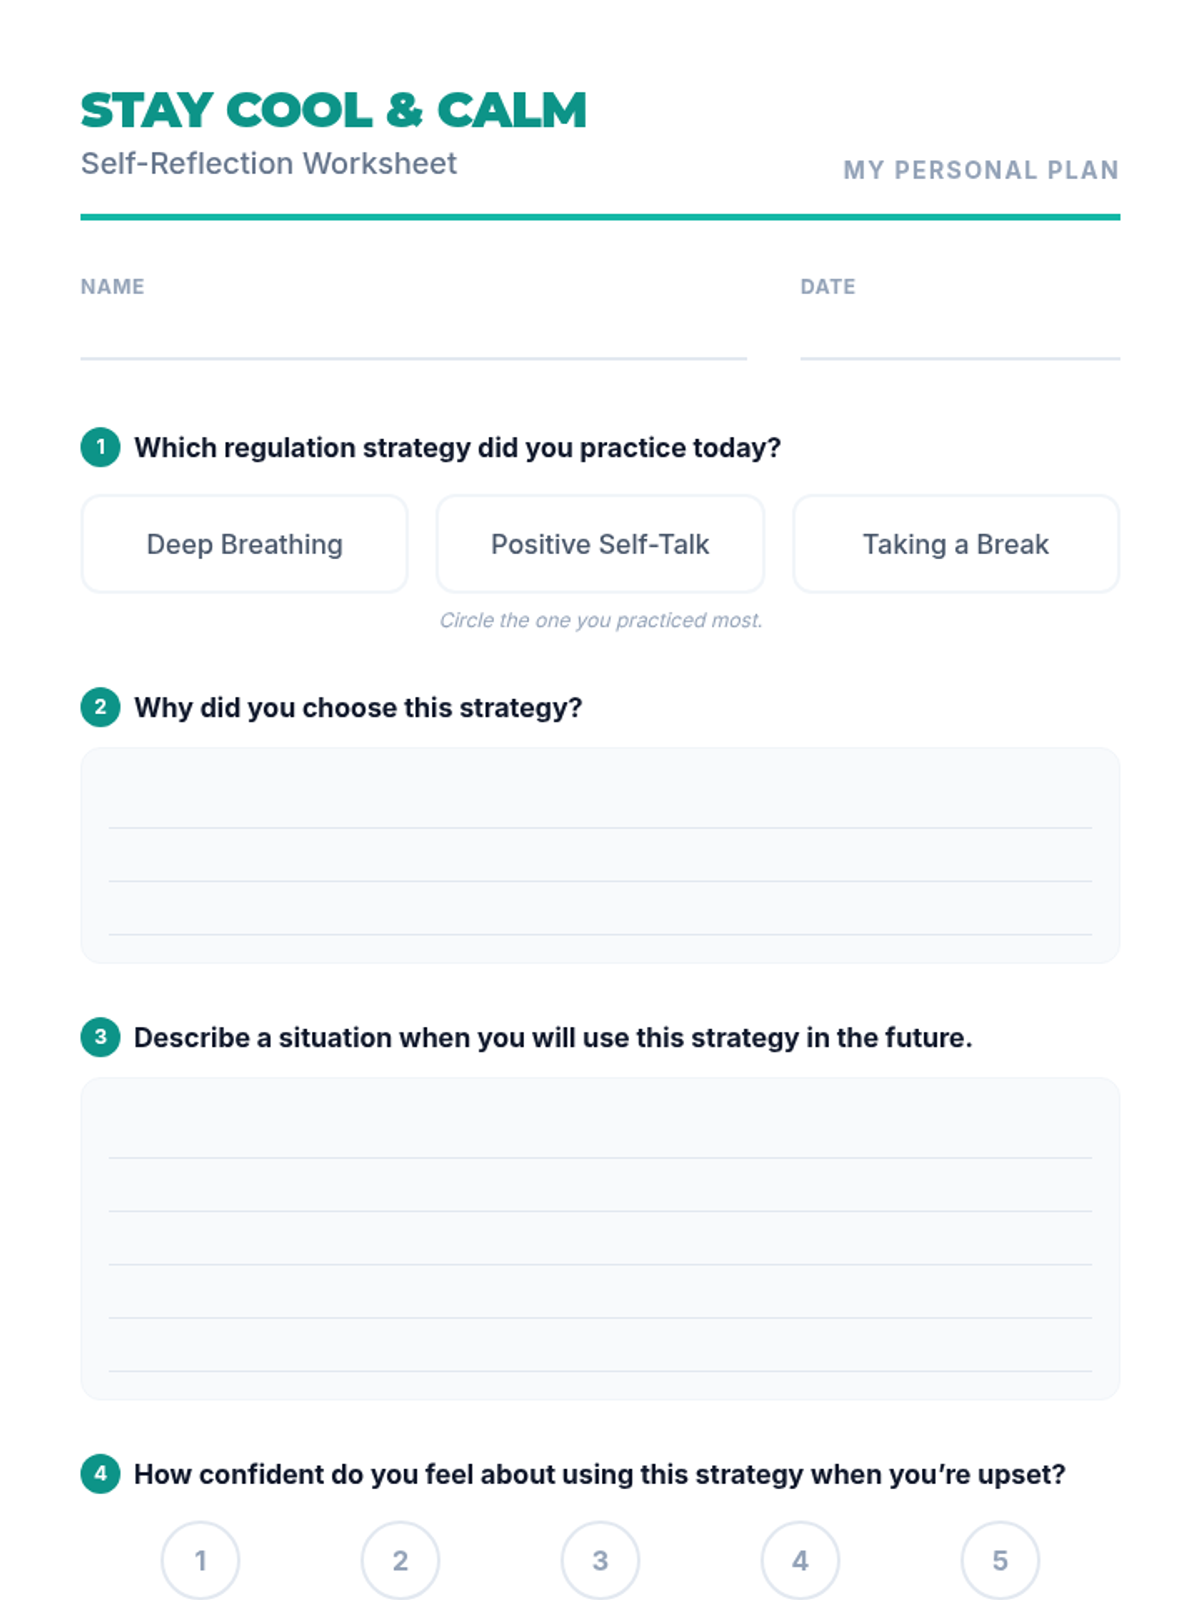Select confidence rating circle 2
Viewport: 1200px width, 1600px height.
[x=400, y=1560]
